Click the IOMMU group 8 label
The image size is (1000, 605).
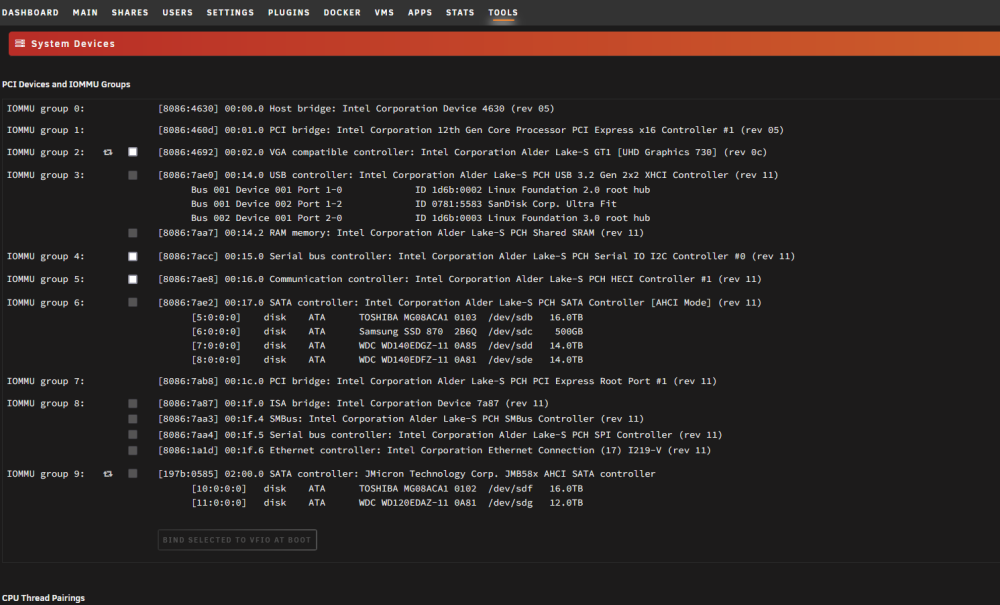coord(45,404)
